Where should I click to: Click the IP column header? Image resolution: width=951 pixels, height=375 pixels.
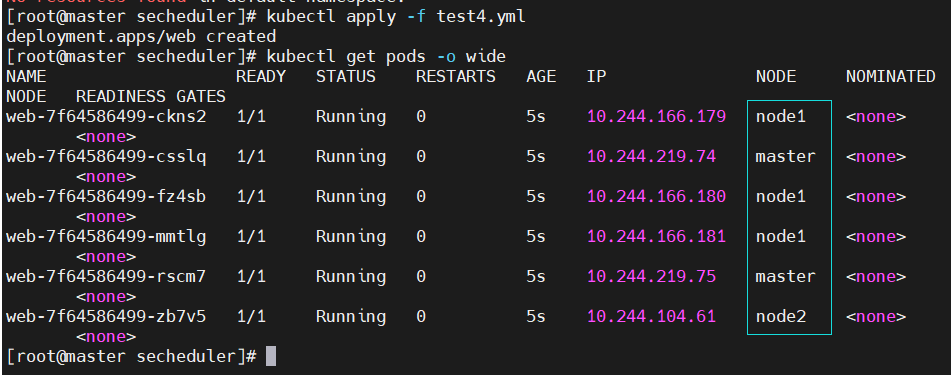coord(596,76)
